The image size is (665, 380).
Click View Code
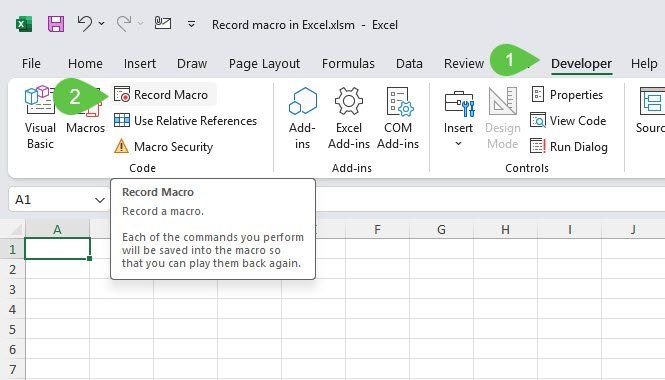click(x=568, y=121)
